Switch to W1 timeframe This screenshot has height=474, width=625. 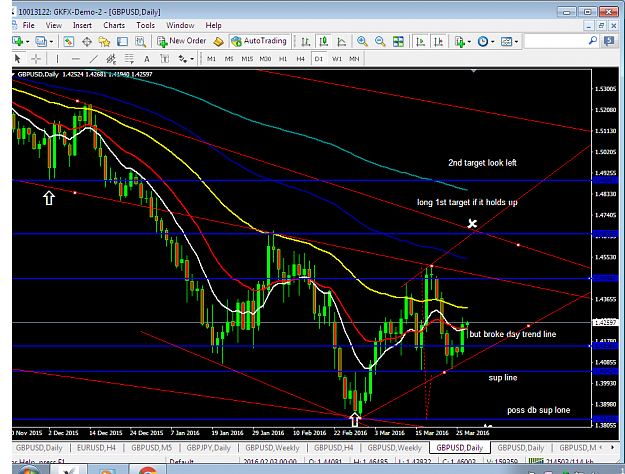click(337, 59)
